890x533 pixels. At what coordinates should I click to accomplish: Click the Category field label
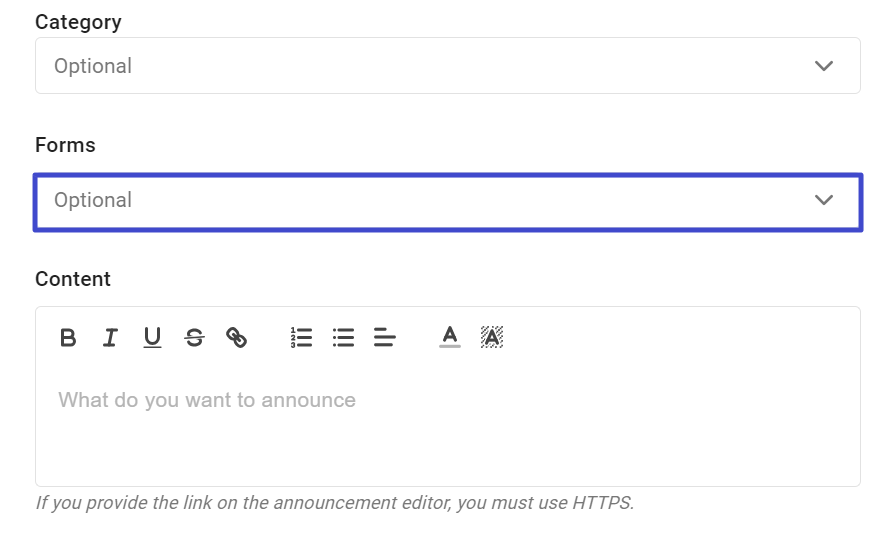(78, 22)
